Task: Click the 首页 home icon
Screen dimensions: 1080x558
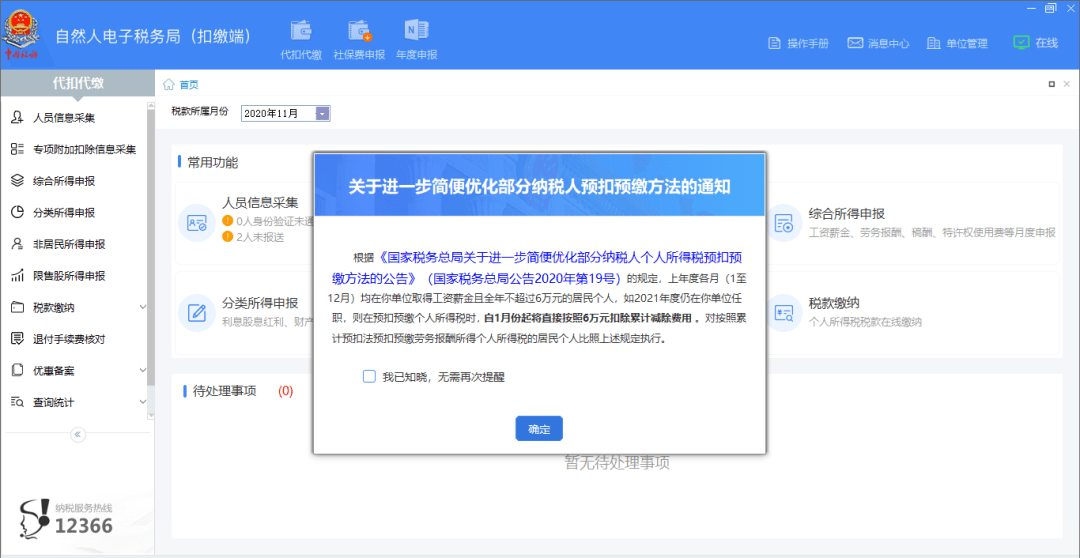Action: [168, 84]
